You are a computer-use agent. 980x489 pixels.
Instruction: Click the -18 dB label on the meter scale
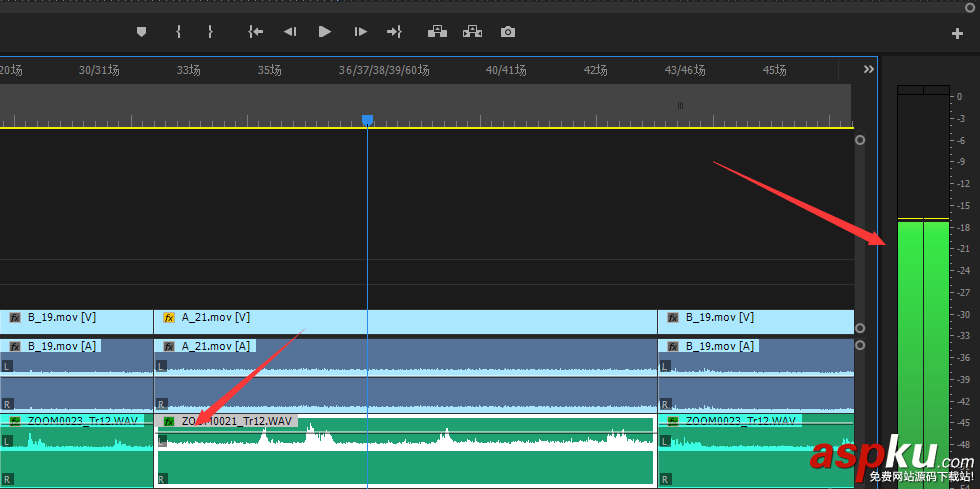(961, 227)
